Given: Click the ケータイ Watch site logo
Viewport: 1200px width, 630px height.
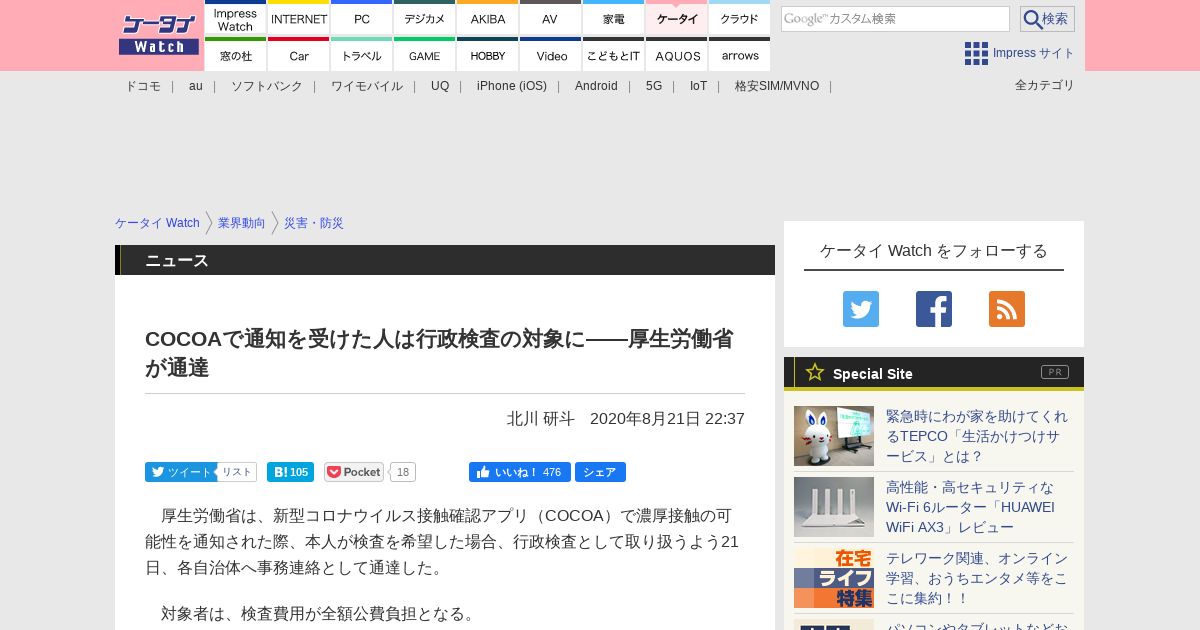Looking at the screenshot, I should click(159, 34).
